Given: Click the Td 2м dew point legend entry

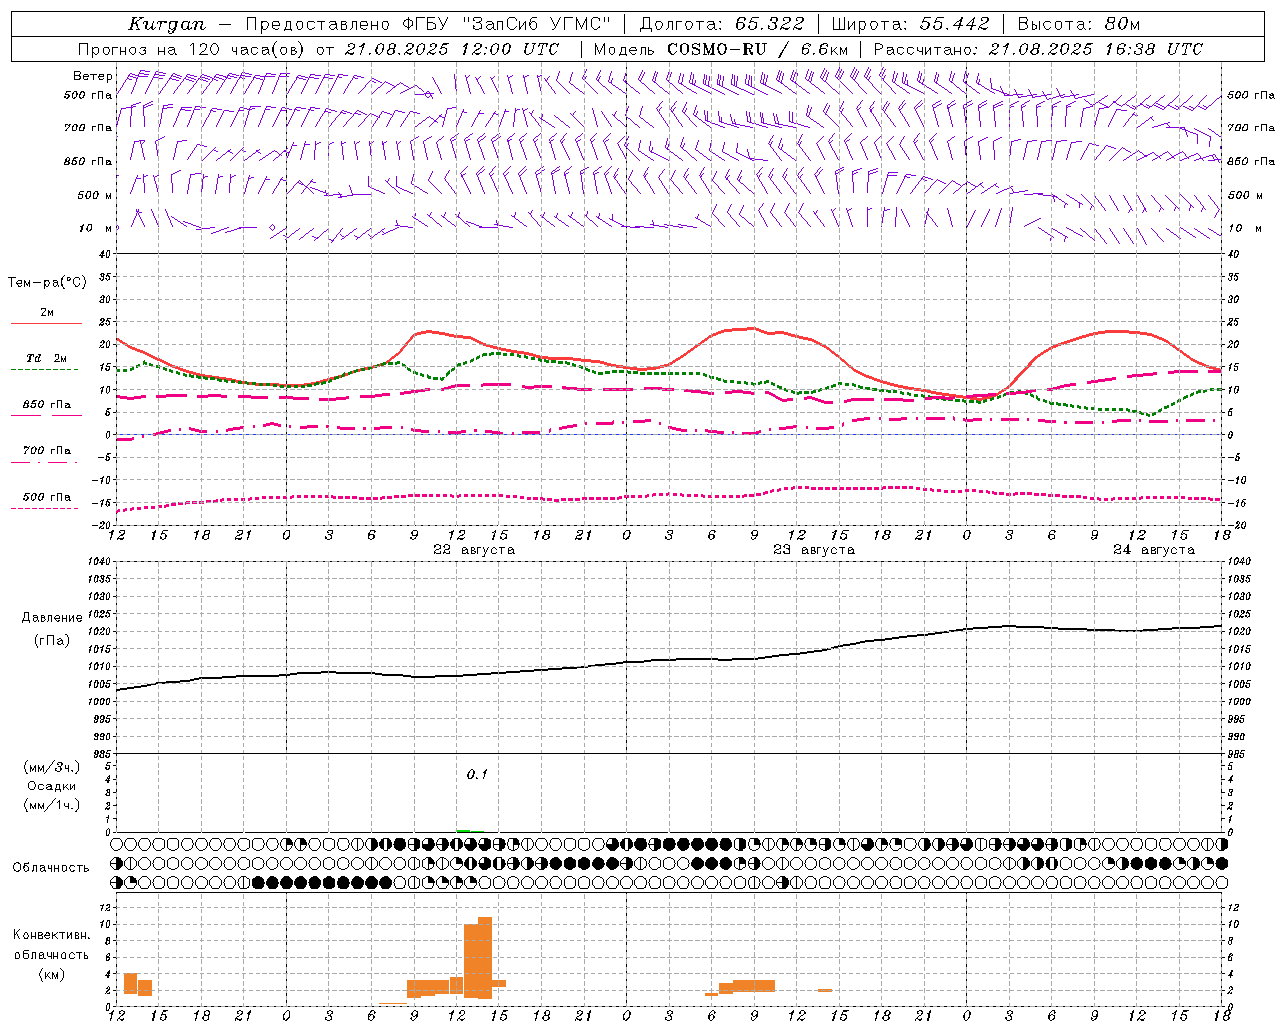Looking at the screenshot, I should (x=46, y=358).
